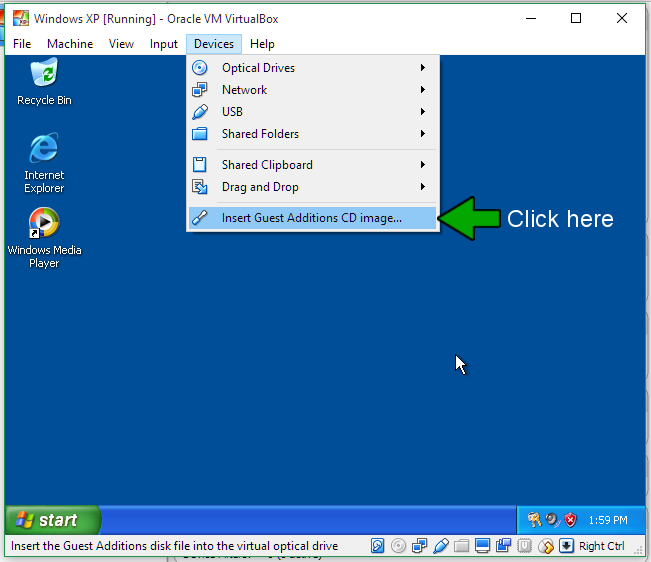Click the CPU virtualization chip status icon

[x=524, y=546]
